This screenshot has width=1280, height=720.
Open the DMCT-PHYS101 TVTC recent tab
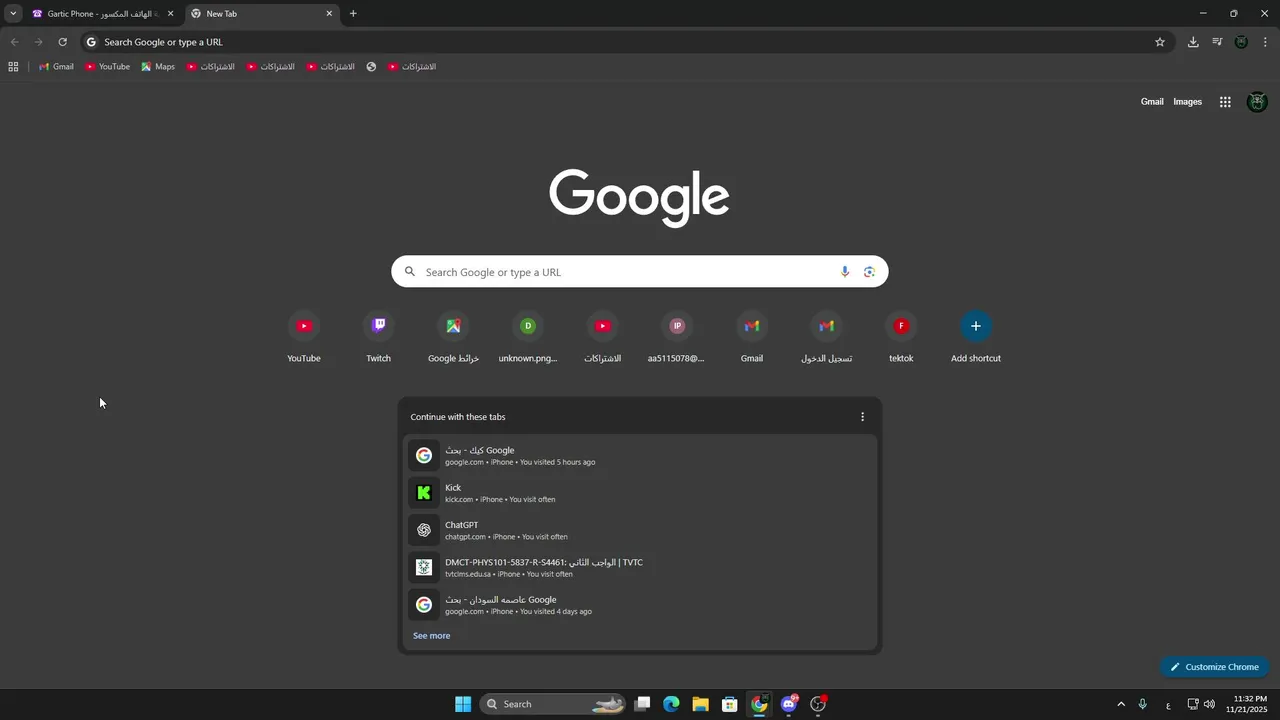click(640, 567)
